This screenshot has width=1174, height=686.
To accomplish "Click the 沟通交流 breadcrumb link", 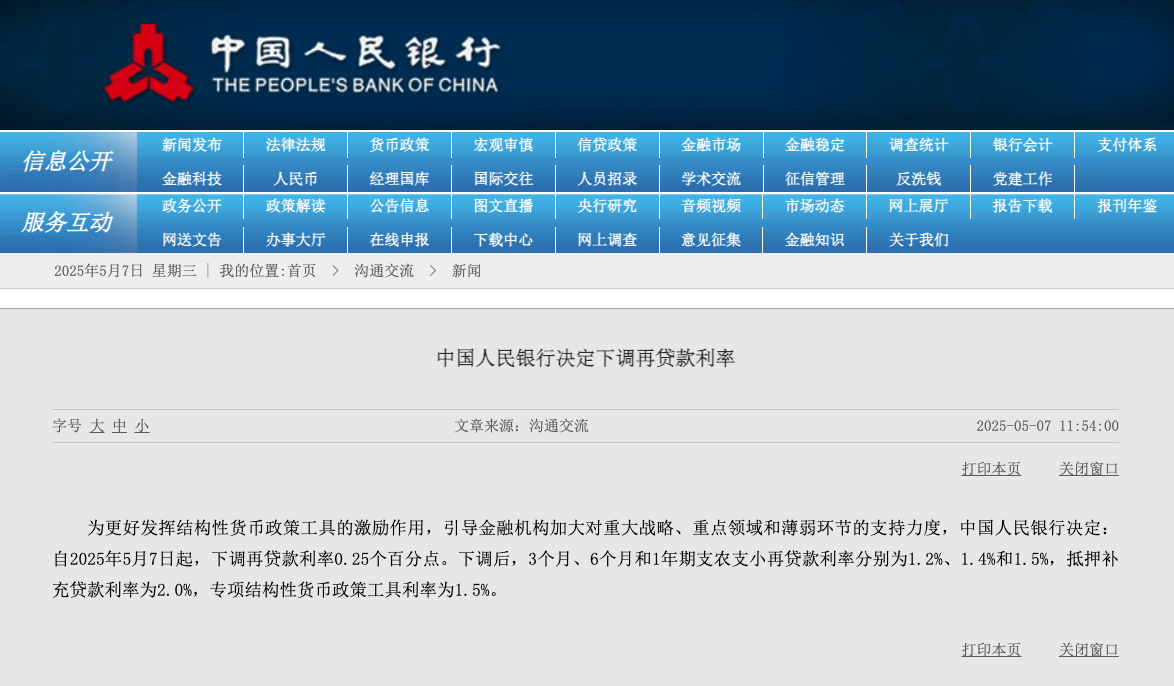I will [x=384, y=271].
